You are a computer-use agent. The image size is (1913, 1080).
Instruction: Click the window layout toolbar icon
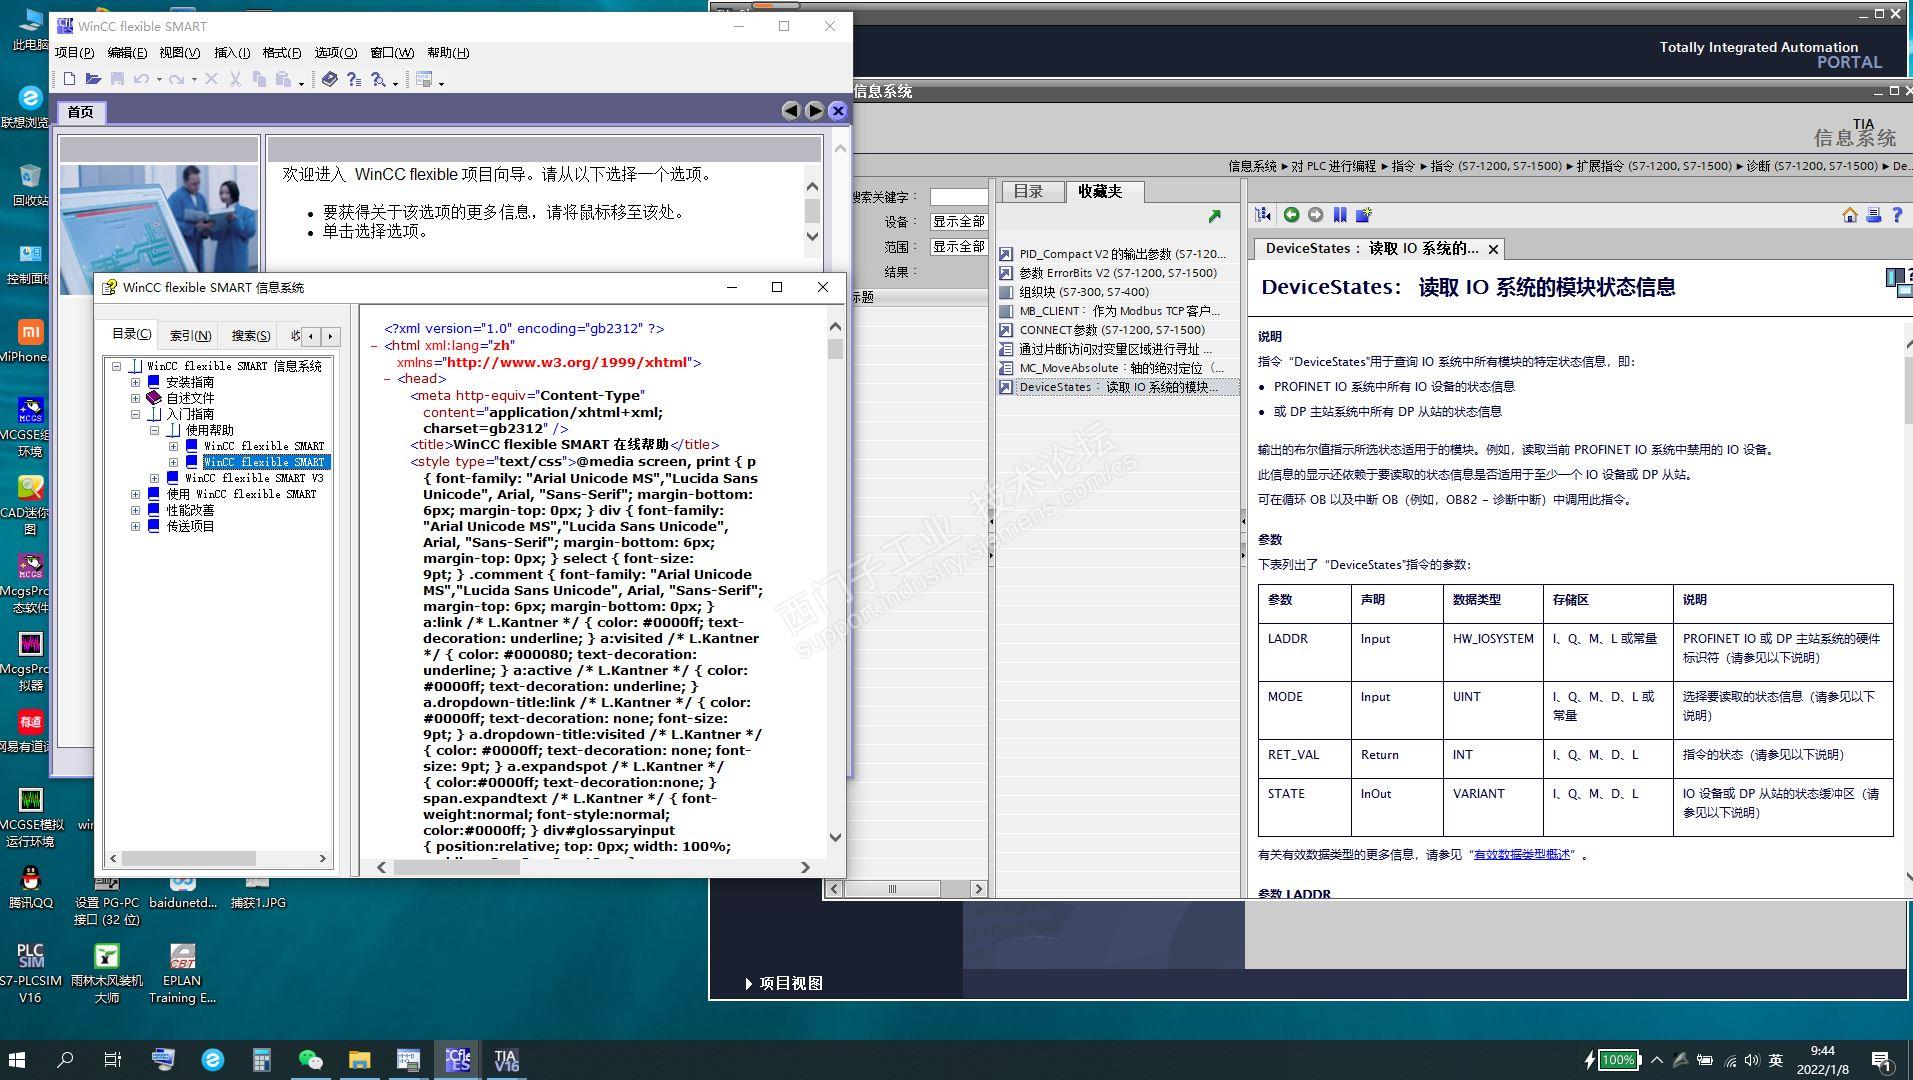coord(424,79)
